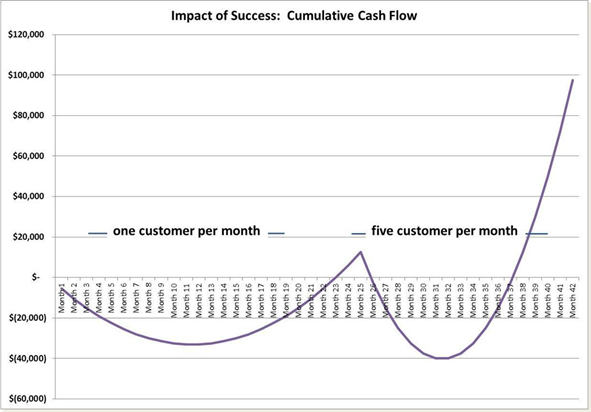591x412 pixels.
Task: Click the $80,000 axis label
Action: point(28,115)
